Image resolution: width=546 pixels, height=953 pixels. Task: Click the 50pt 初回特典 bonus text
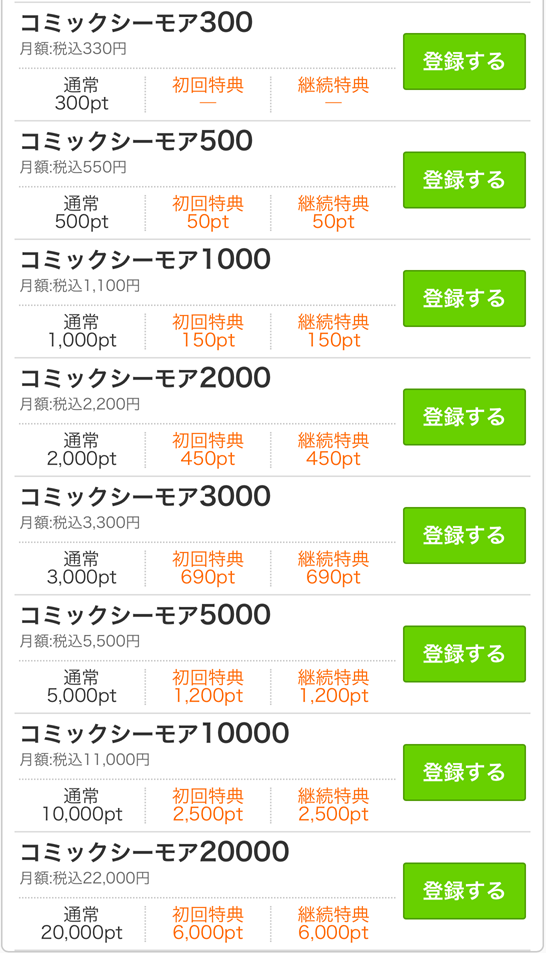(x=208, y=221)
